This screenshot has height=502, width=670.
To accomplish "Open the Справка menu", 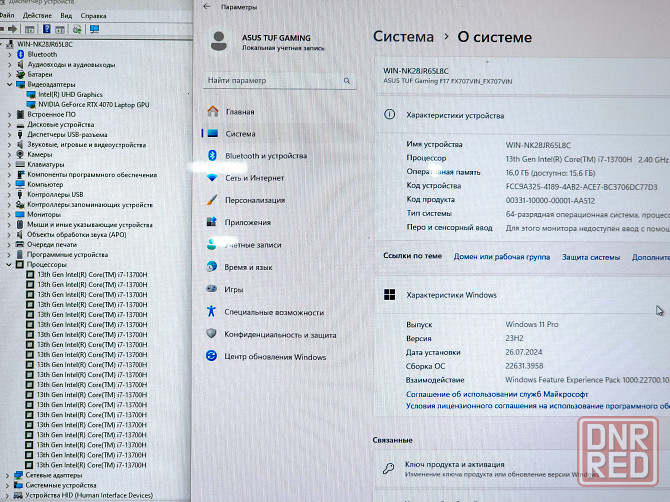I will (93, 16).
